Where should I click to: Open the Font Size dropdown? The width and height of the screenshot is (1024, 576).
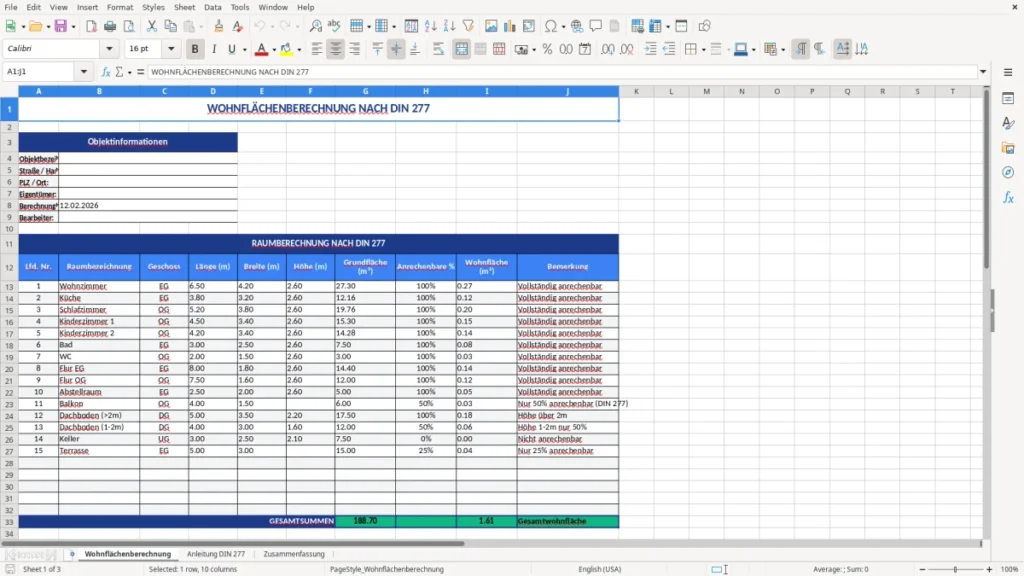171,49
